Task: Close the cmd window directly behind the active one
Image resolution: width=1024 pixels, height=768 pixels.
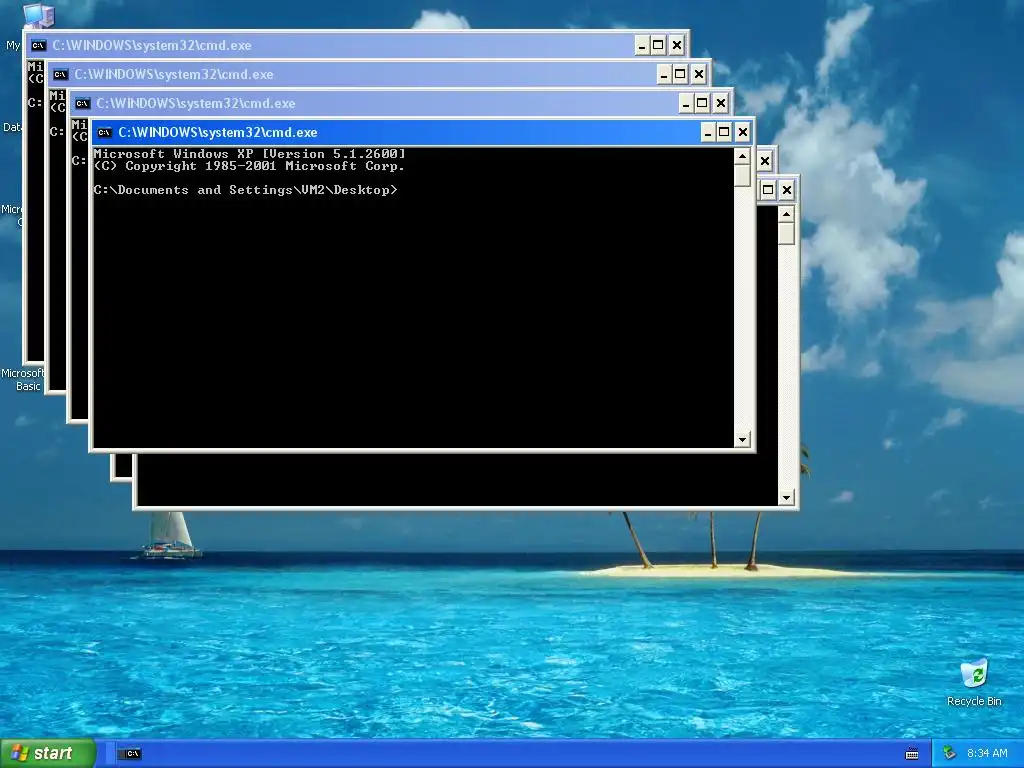Action: tap(720, 104)
